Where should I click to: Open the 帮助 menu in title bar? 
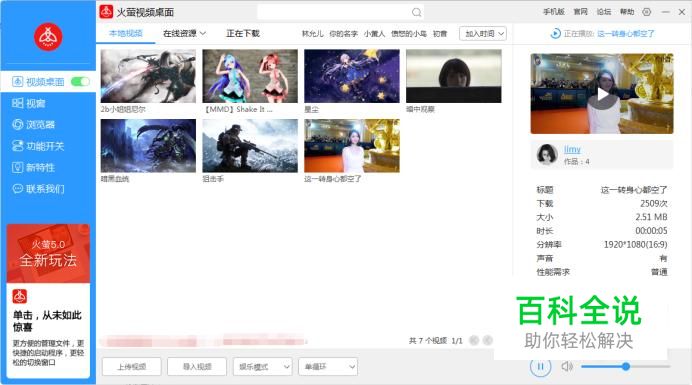tap(627, 12)
